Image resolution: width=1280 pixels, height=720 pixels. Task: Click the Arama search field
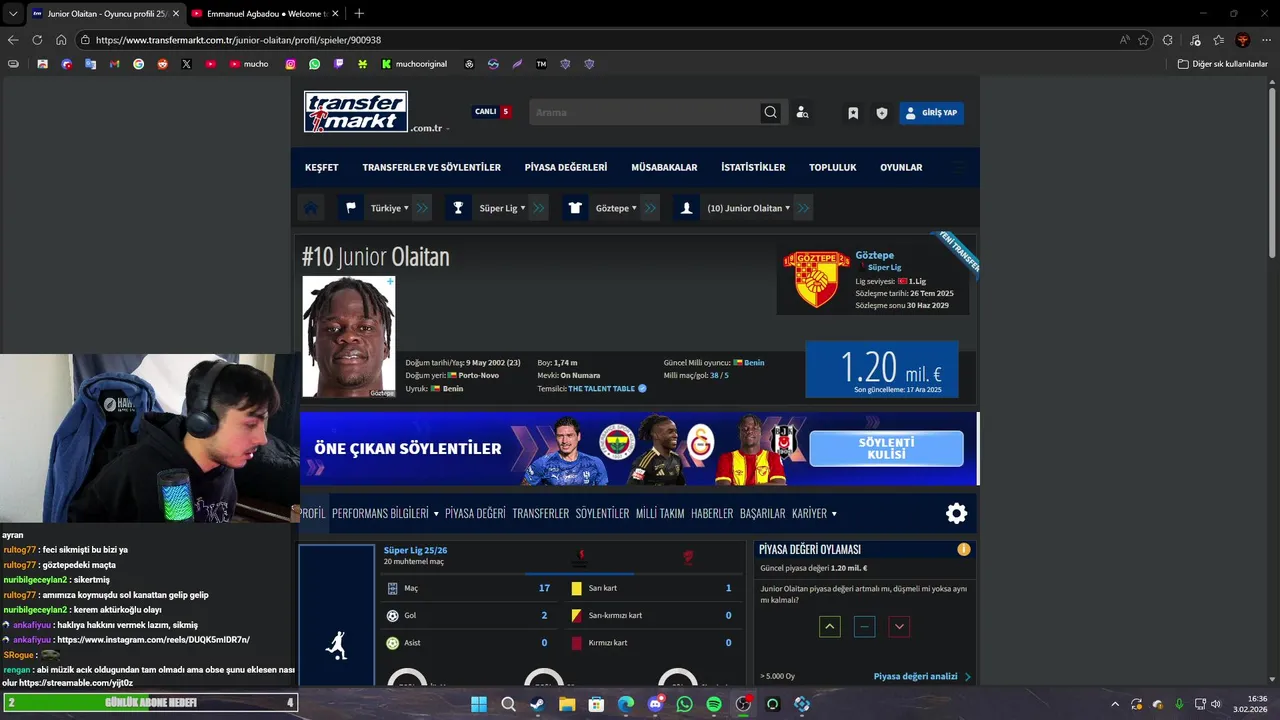(644, 113)
